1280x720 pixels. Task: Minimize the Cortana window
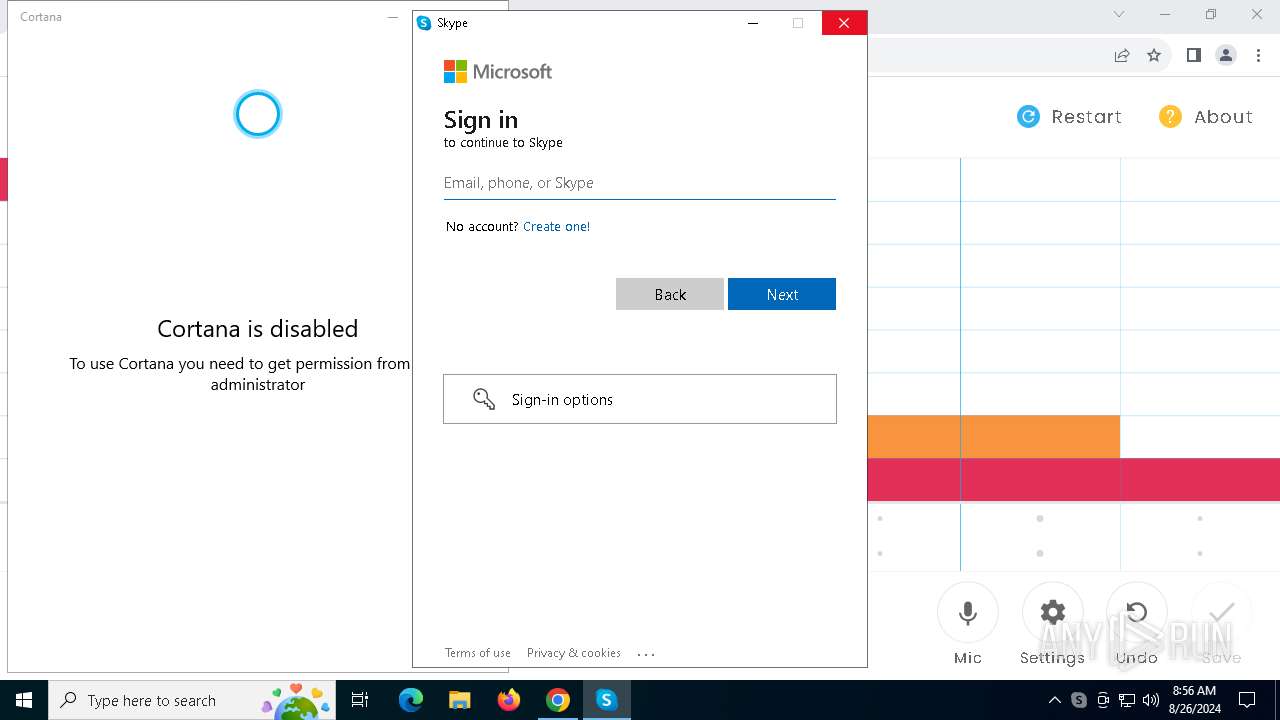pos(392,17)
